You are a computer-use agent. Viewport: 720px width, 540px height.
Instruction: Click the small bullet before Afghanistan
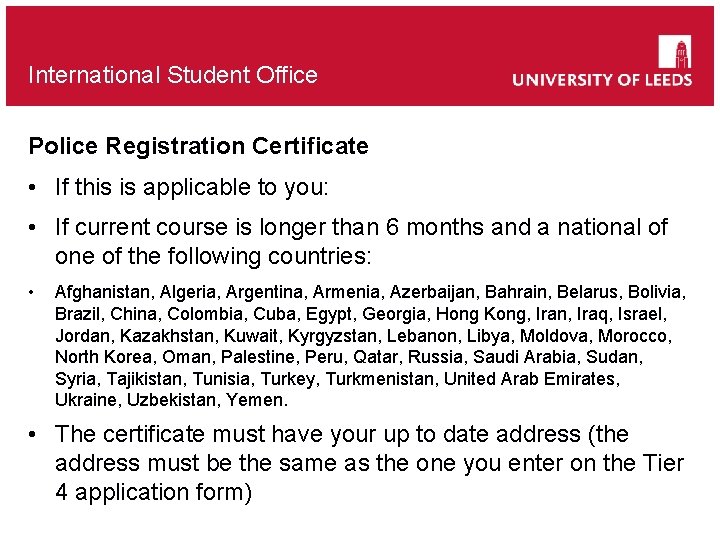pyautogui.click(x=34, y=292)
